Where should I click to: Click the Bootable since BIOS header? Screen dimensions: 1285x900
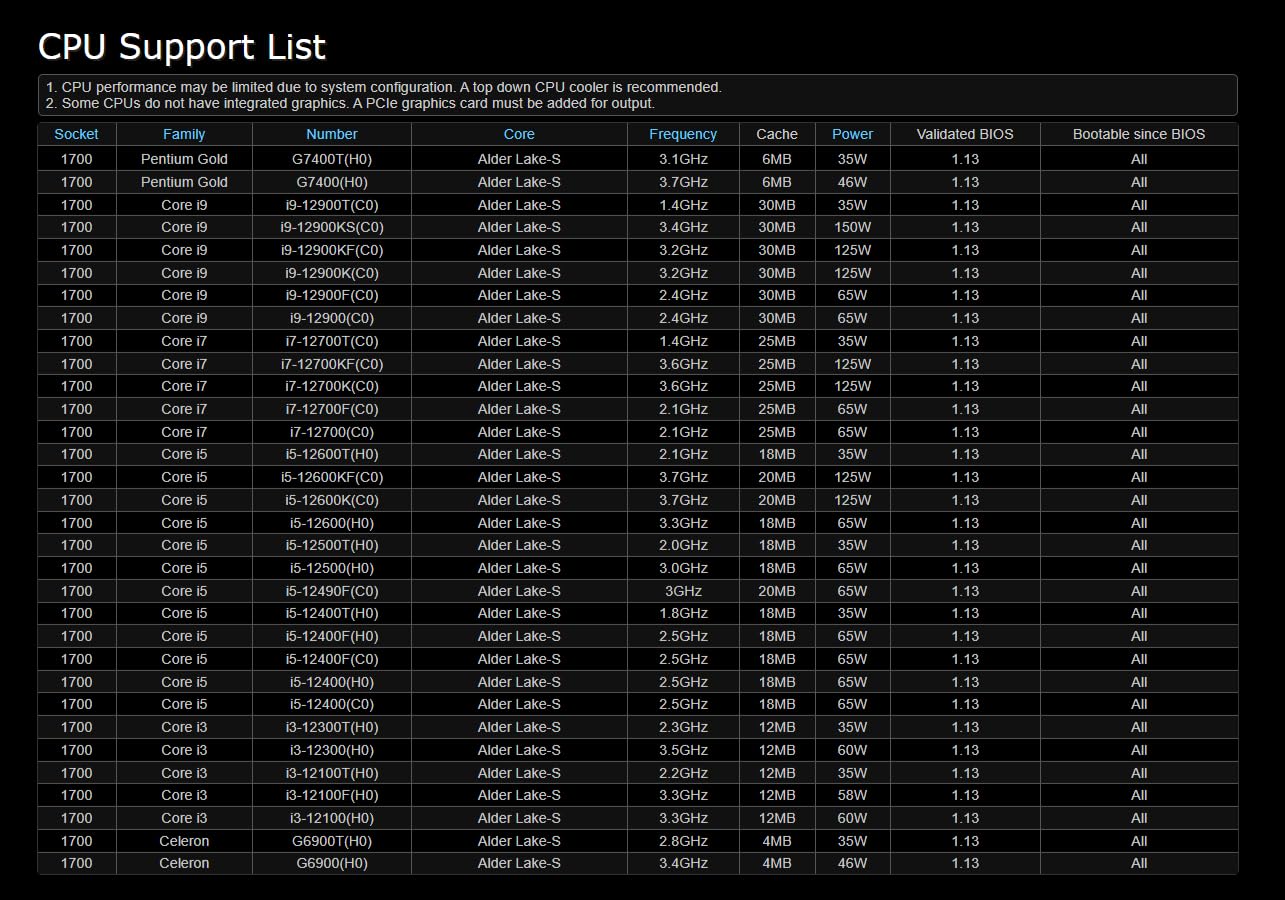pyautogui.click(x=1139, y=134)
